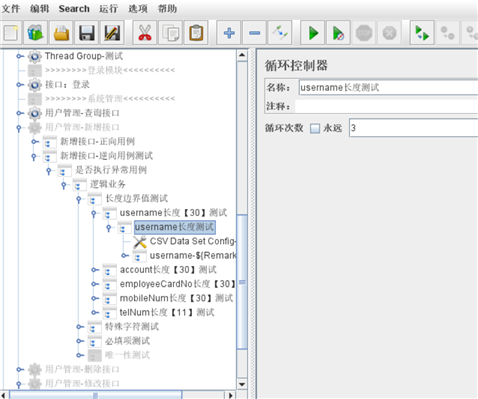Collapse the 用户管理-新增接口 node

(x=19, y=128)
